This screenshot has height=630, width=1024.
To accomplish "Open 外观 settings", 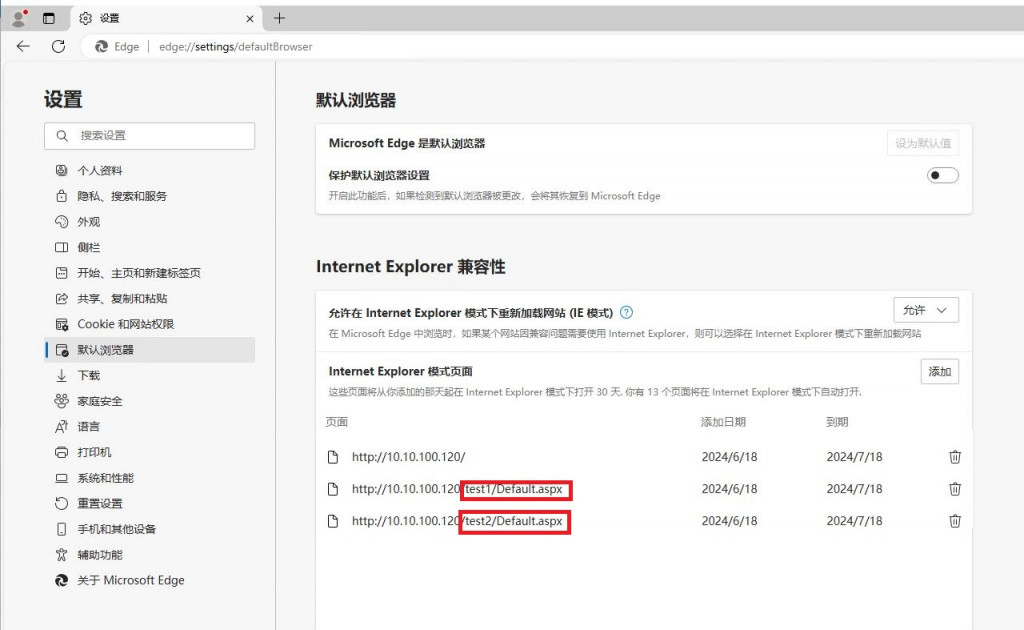I will (x=89, y=222).
